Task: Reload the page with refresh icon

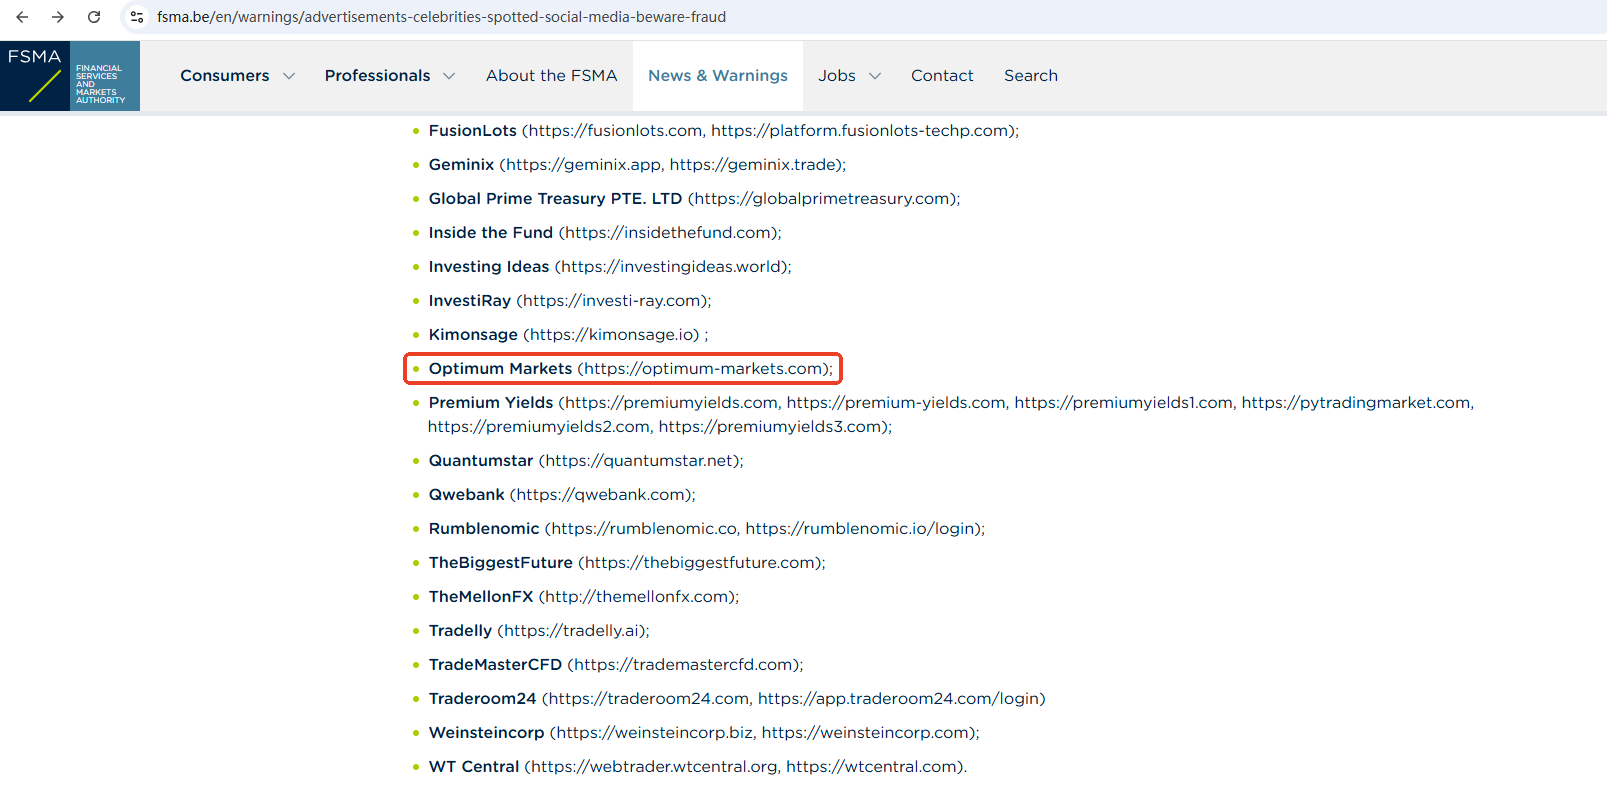Action: click(94, 17)
